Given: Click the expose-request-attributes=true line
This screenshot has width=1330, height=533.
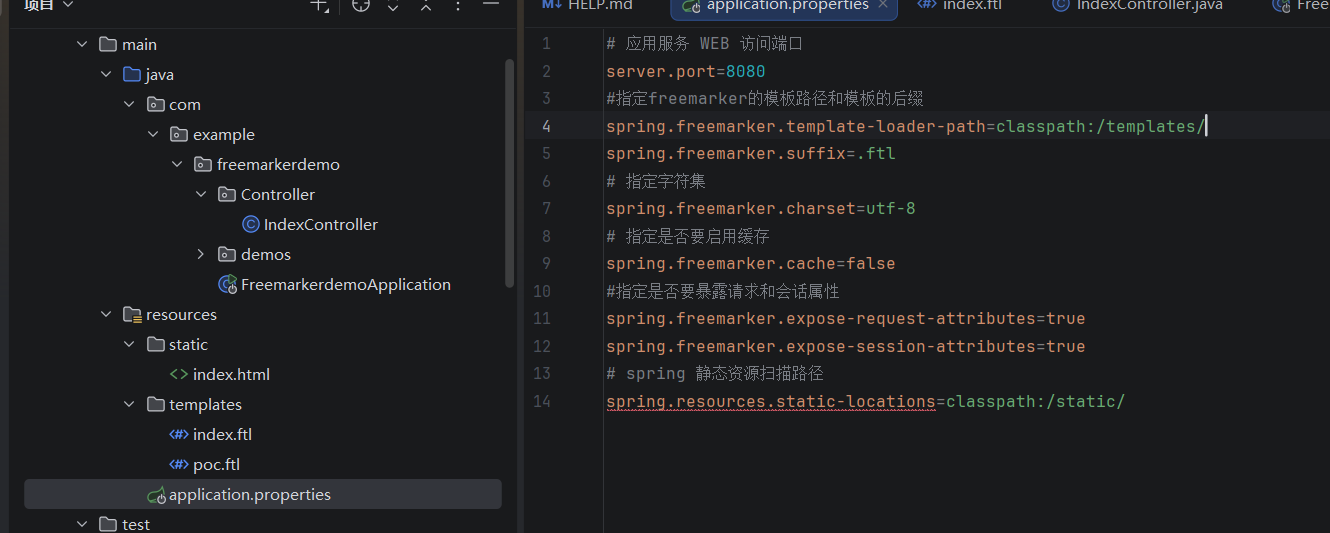Looking at the screenshot, I should (845, 318).
